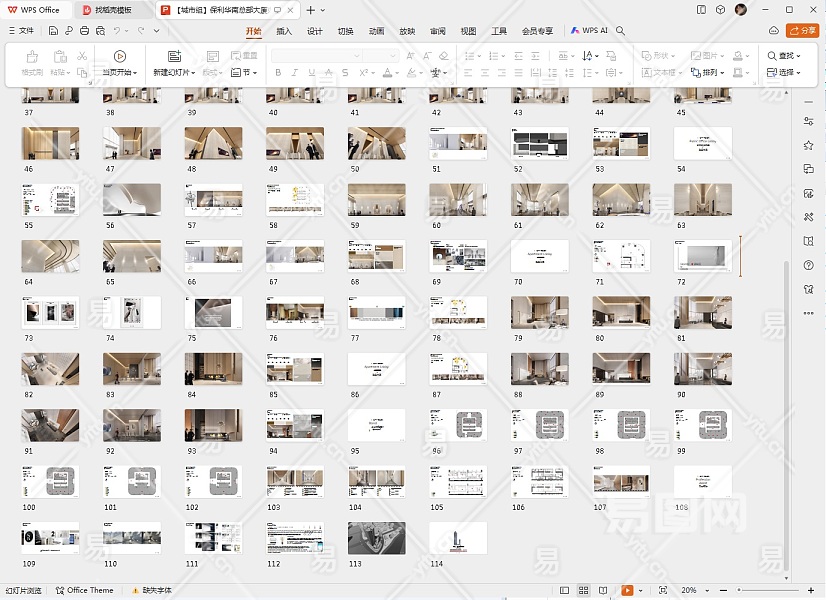
Task: Click the new slide icon
Action: click(x=174, y=57)
